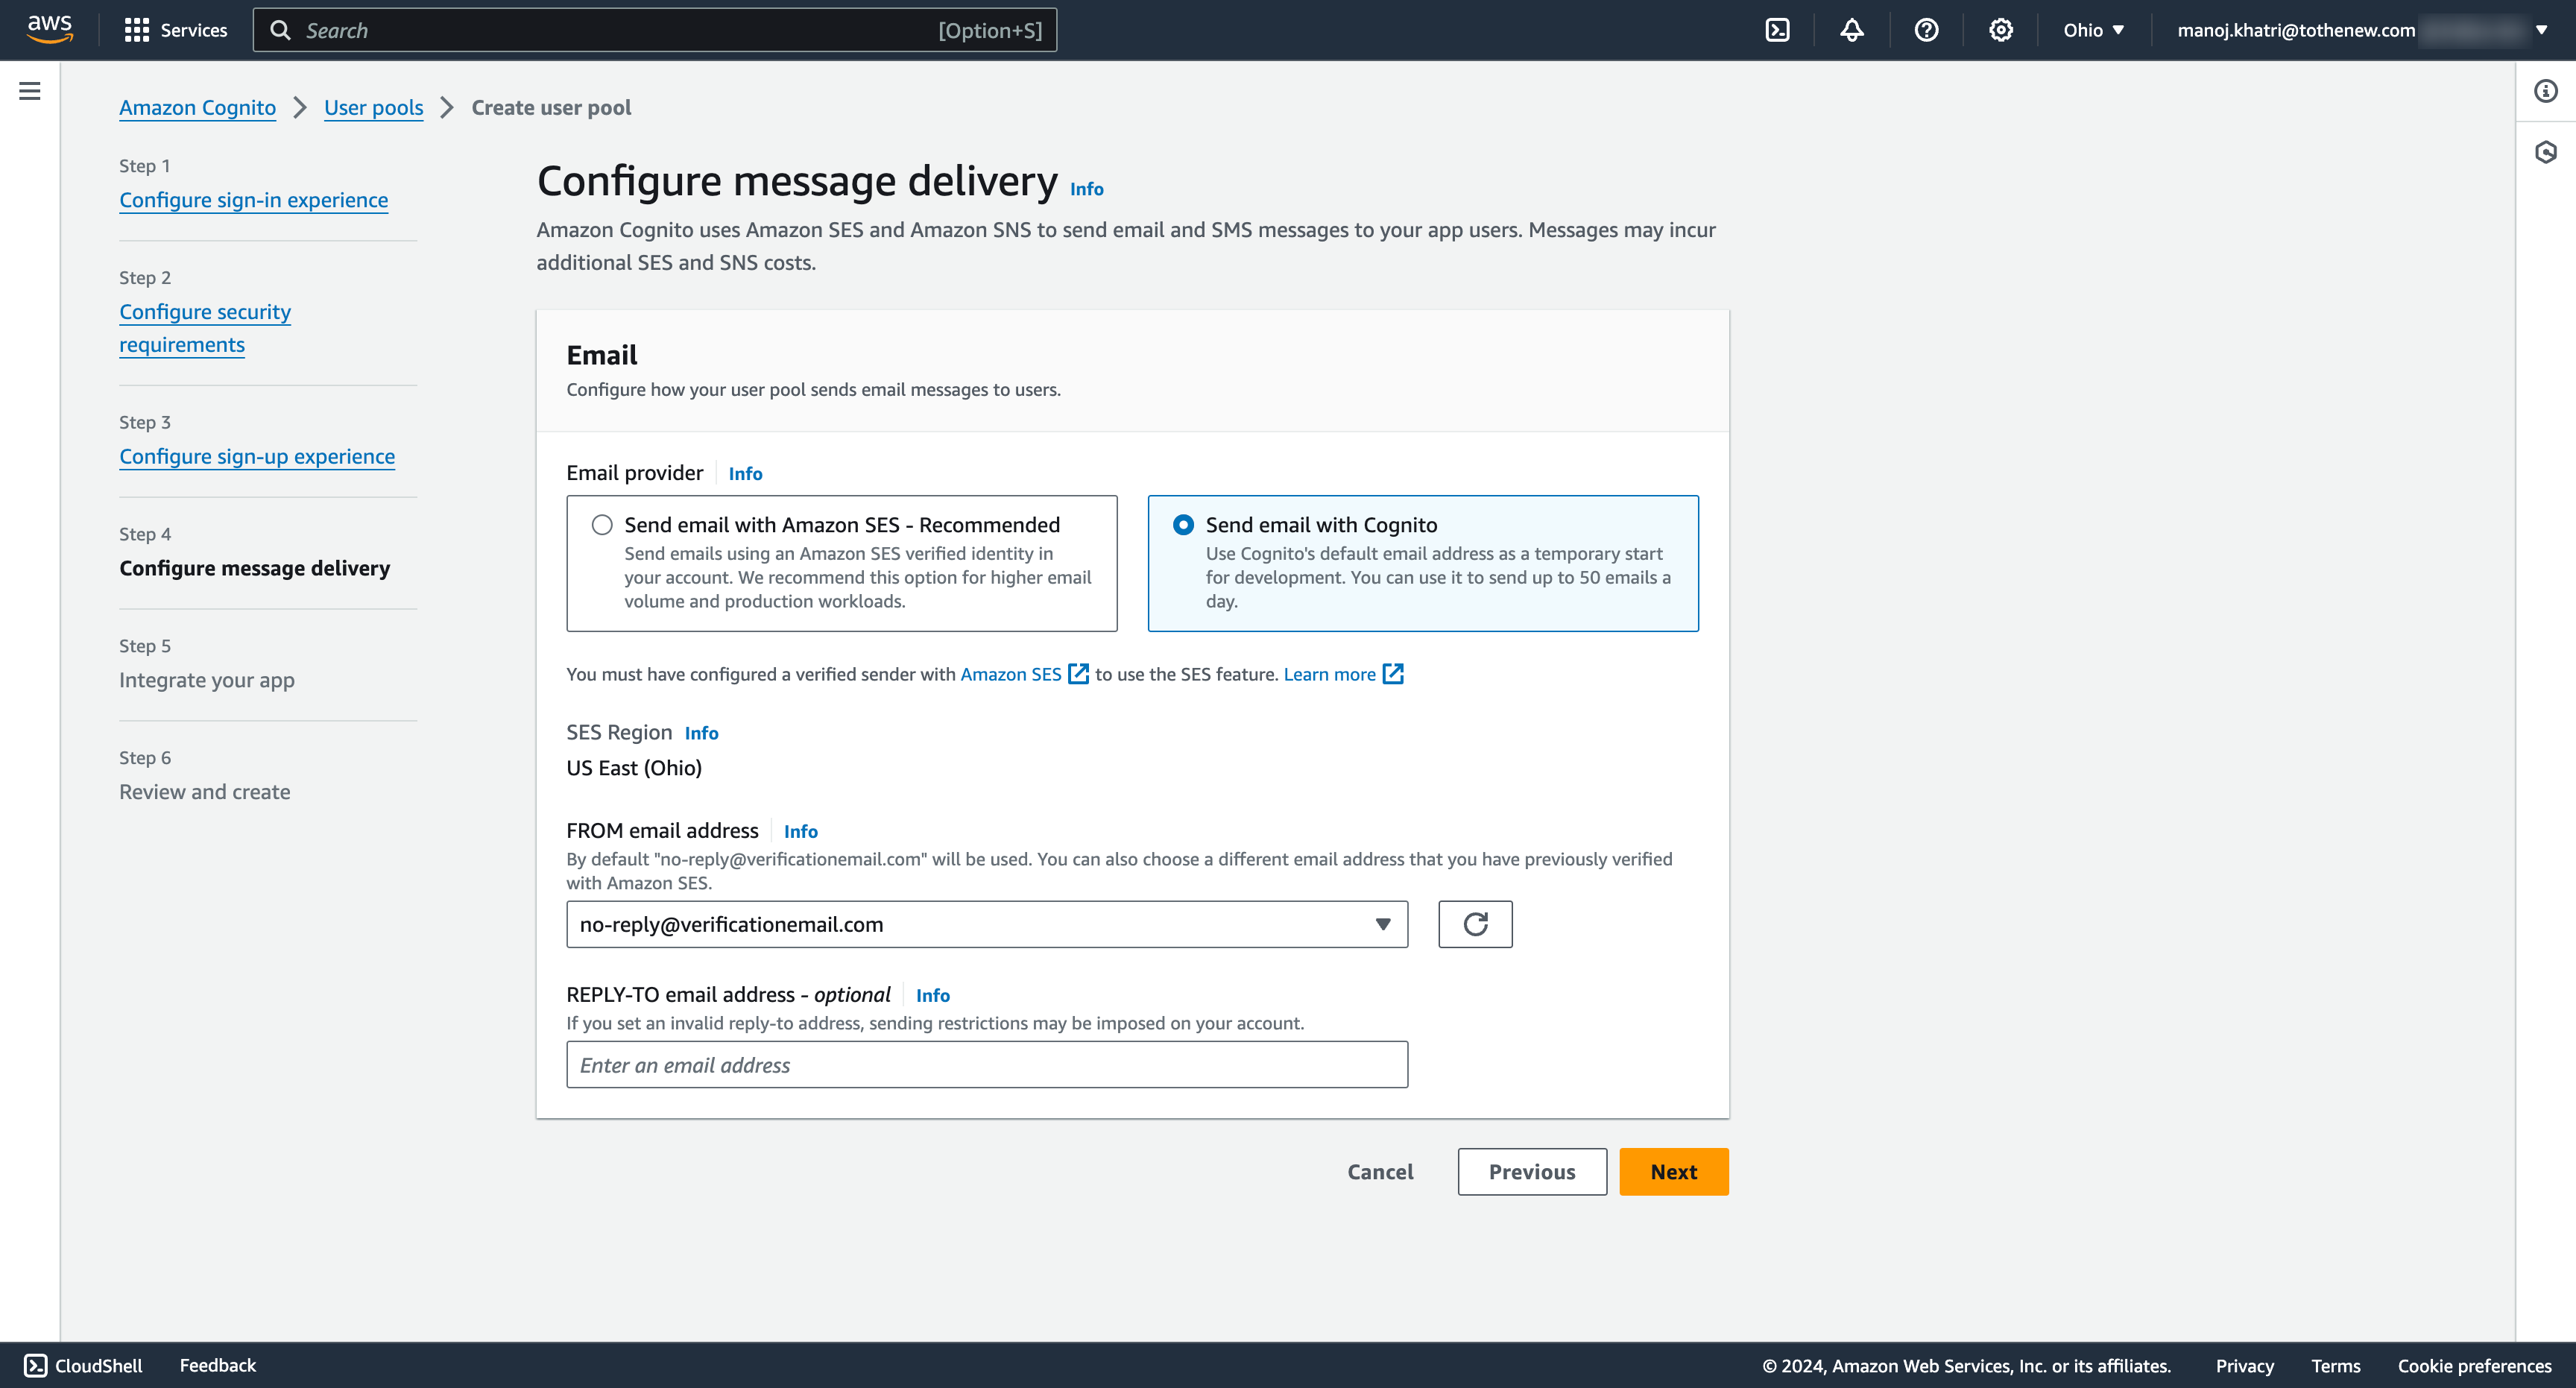This screenshot has height=1388, width=2576.
Task: Click the Amazon SES external link icon
Action: click(x=1078, y=674)
